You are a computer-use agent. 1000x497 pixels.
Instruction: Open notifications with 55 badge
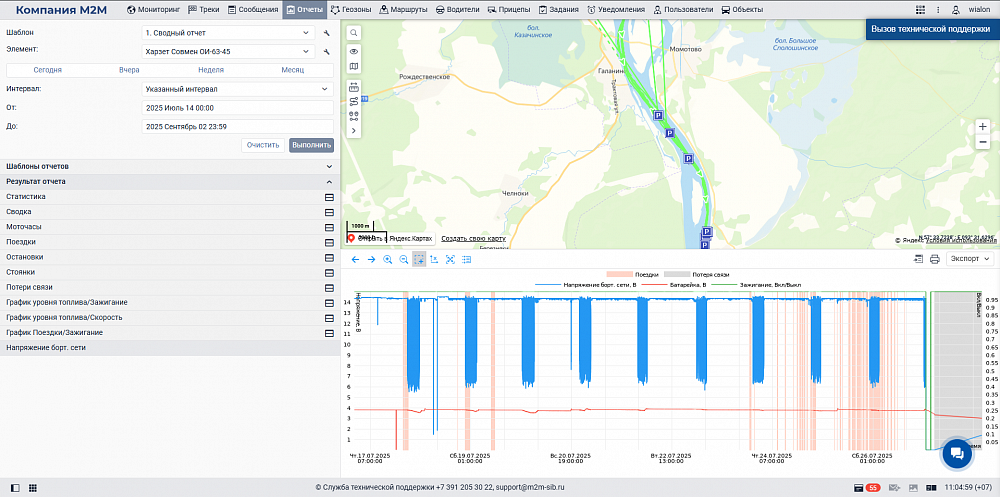[868, 487]
